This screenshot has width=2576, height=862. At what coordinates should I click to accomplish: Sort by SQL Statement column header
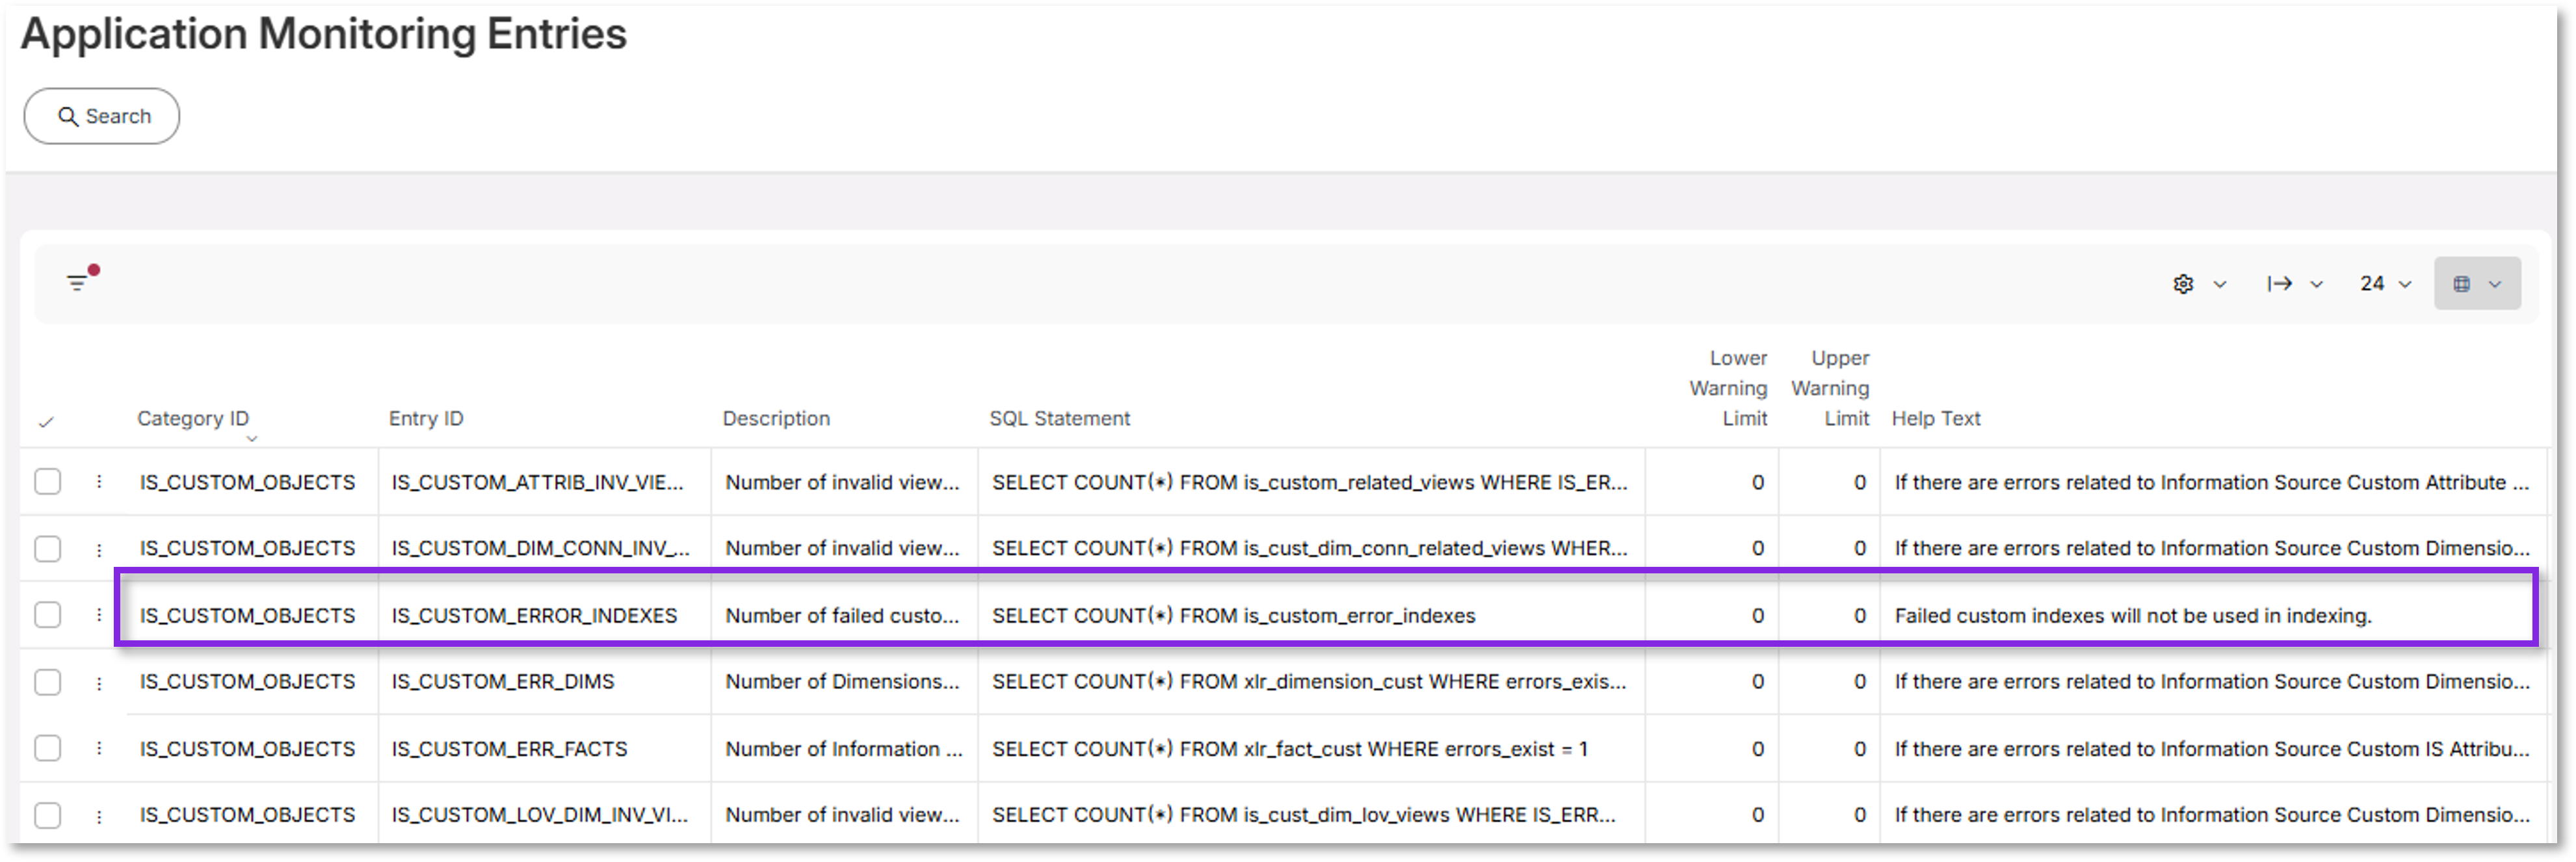[x=1060, y=418]
